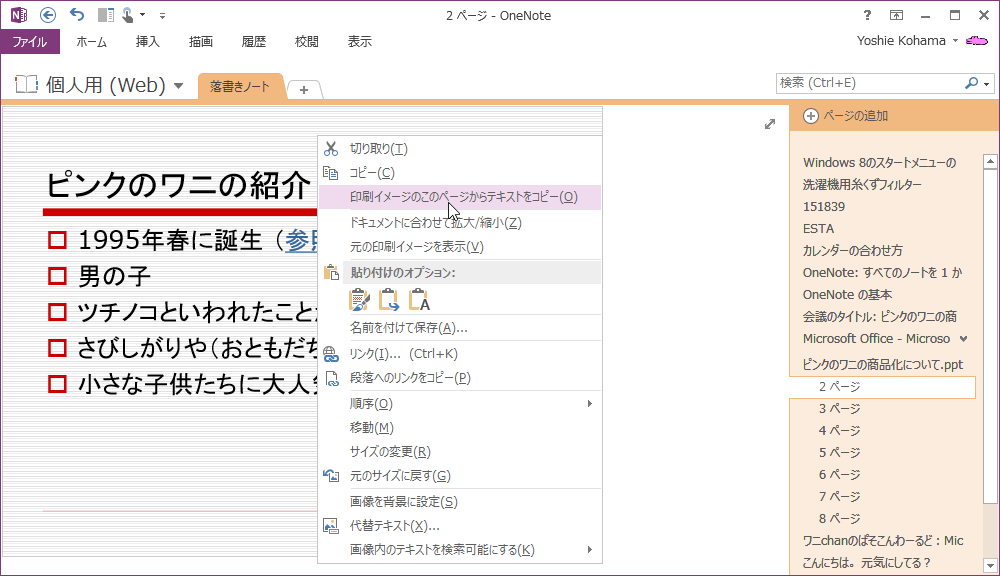Select ドキュメントに合わせて拡大/縮小(Z)
The height and width of the screenshot is (576, 1000).
(x=459, y=223)
